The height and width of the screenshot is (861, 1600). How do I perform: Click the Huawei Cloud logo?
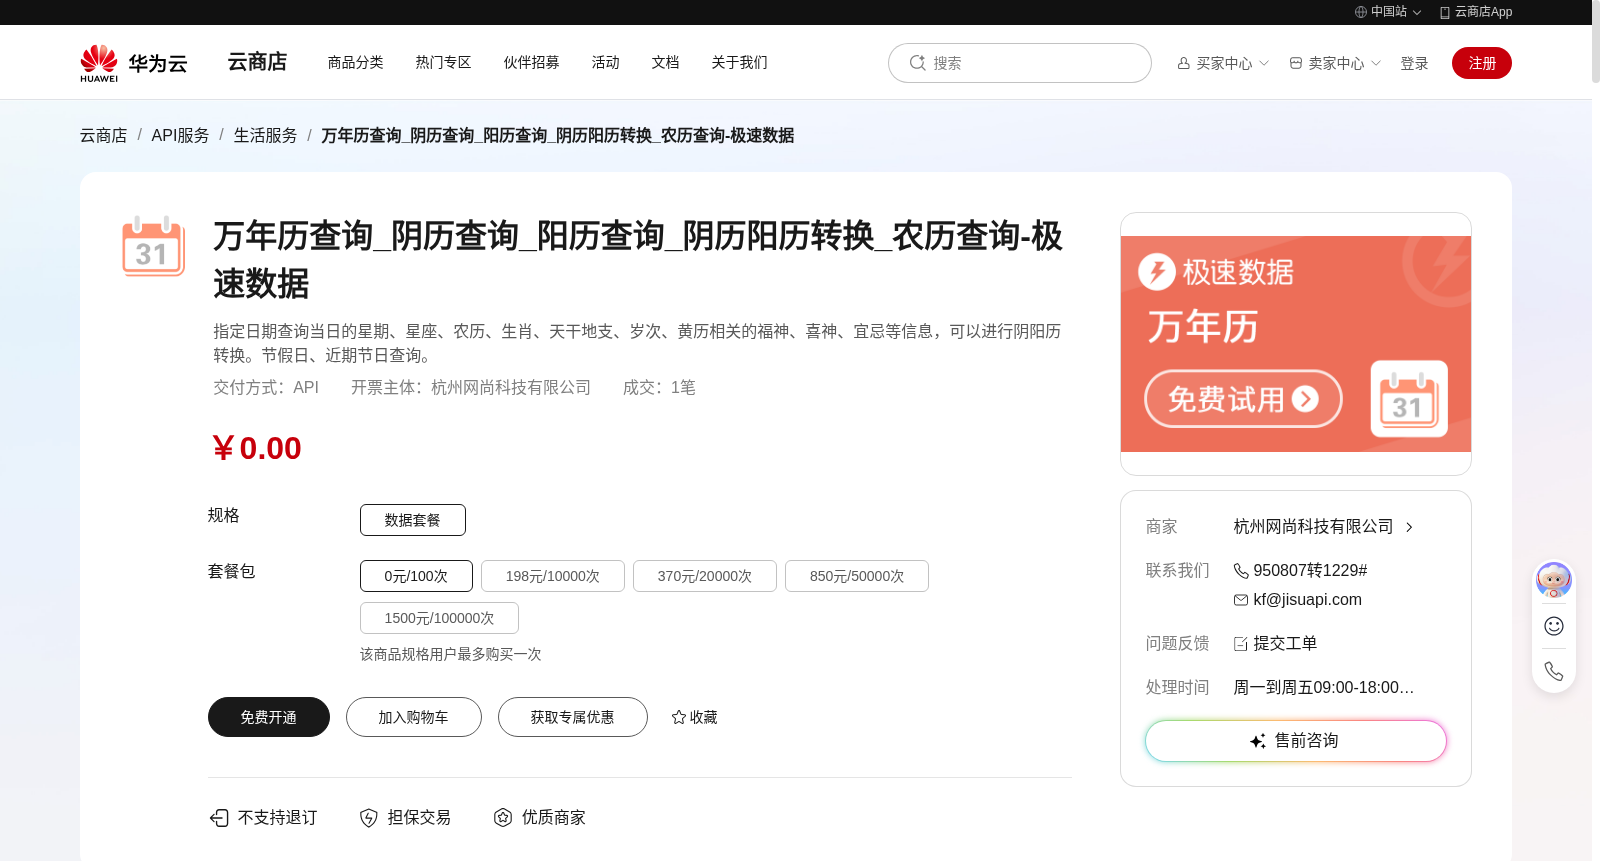(134, 63)
